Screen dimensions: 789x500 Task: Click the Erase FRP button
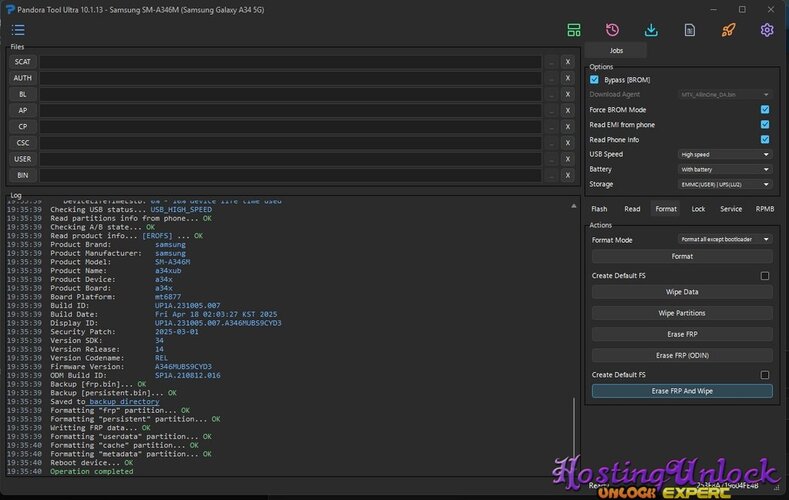click(682, 334)
